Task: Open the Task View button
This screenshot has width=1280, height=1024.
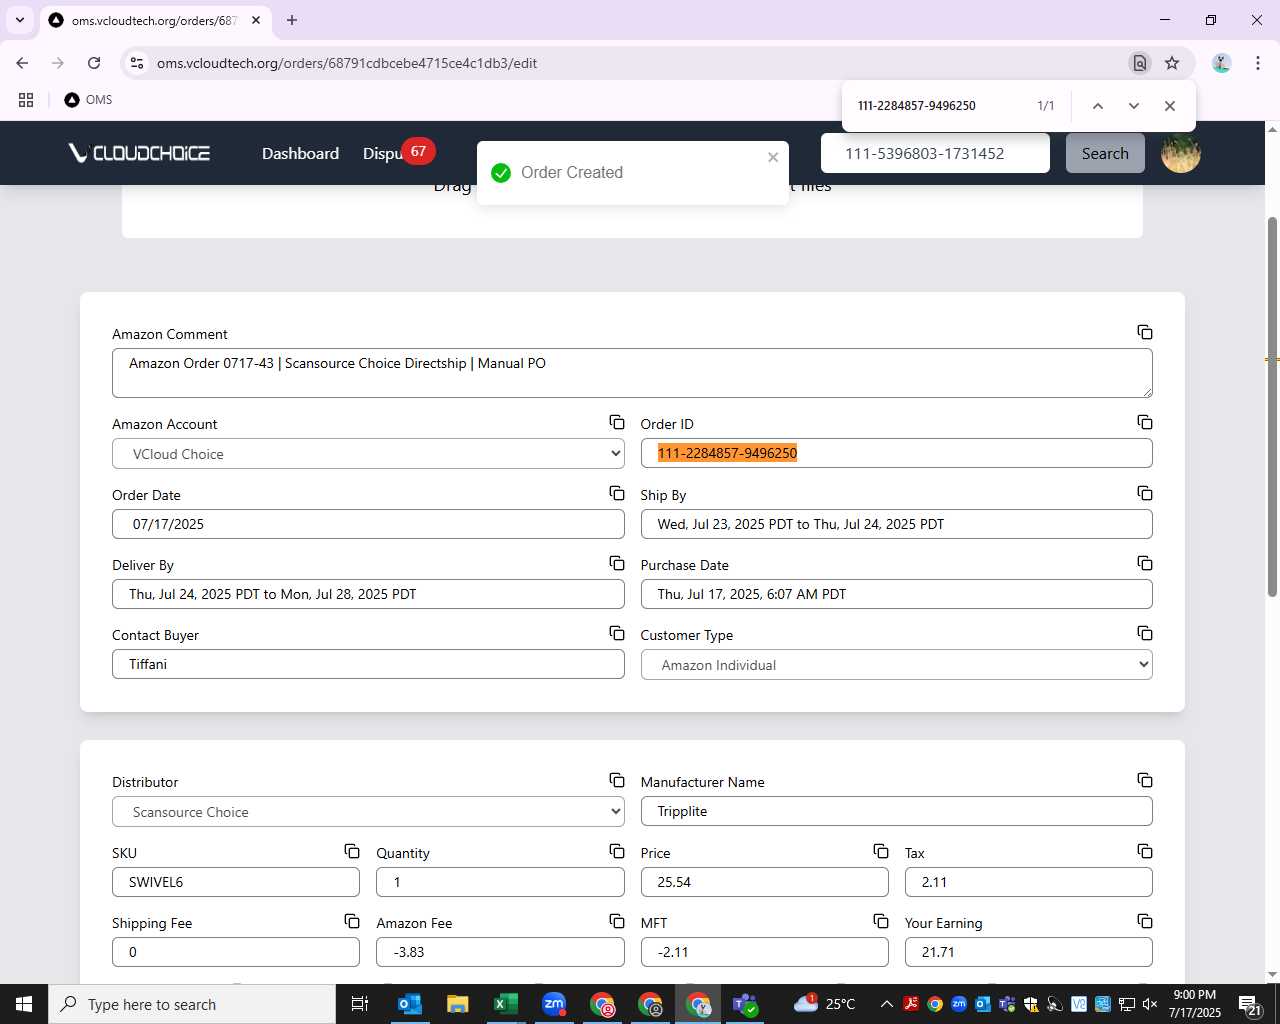Action: tap(360, 1004)
